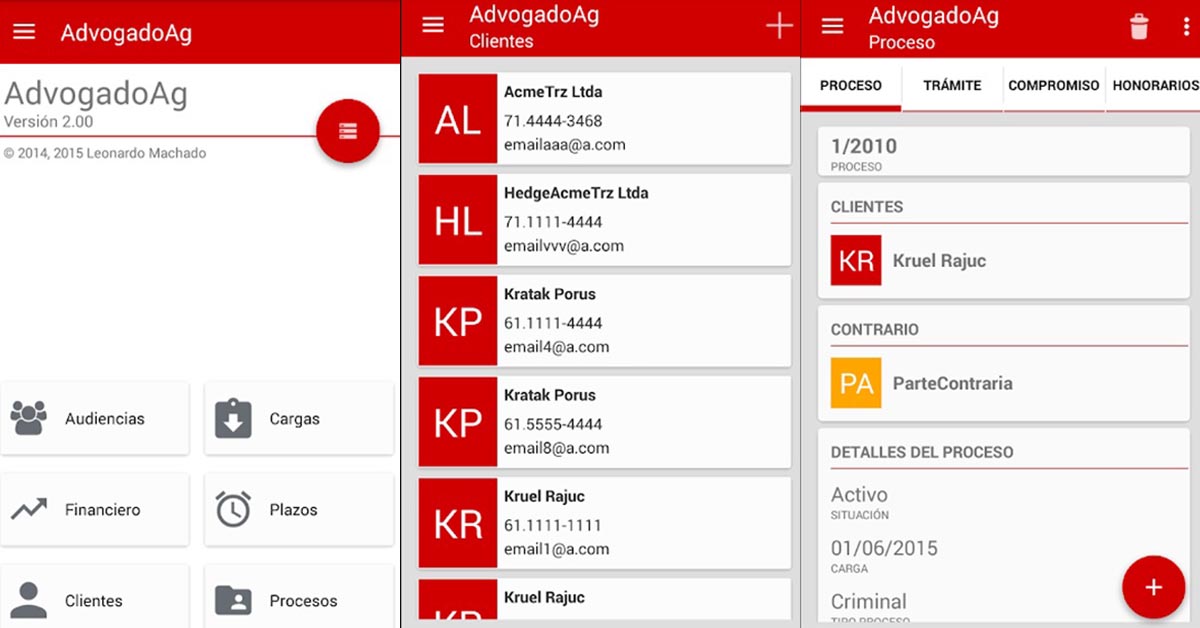Open the Plazos tile
Screen dimensions: 1200x628
pyautogui.click(x=299, y=509)
